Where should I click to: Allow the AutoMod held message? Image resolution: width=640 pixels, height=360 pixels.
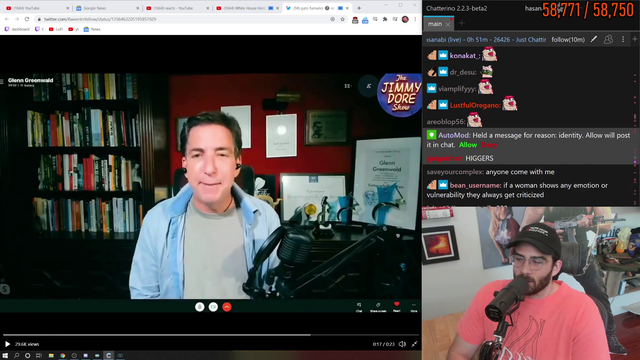pyautogui.click(x=468, y=145)
